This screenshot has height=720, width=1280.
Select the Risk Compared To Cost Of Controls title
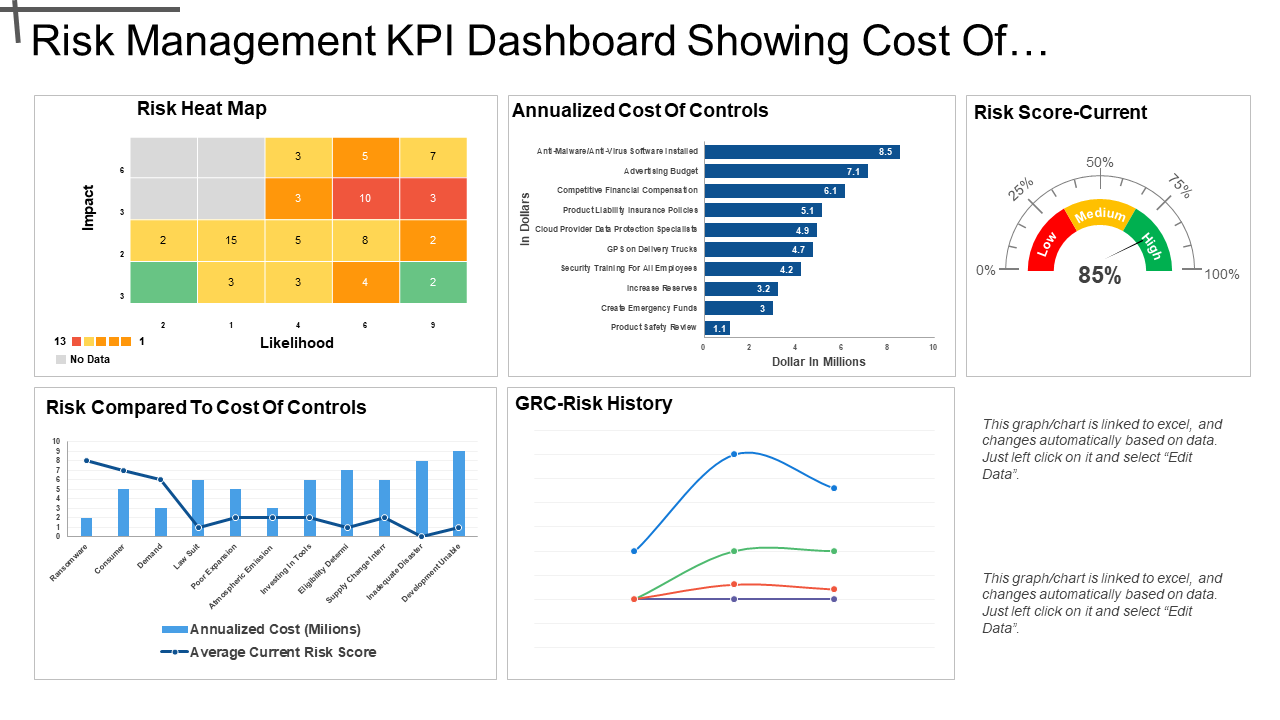pyautogui.click(x=206, y=407)
